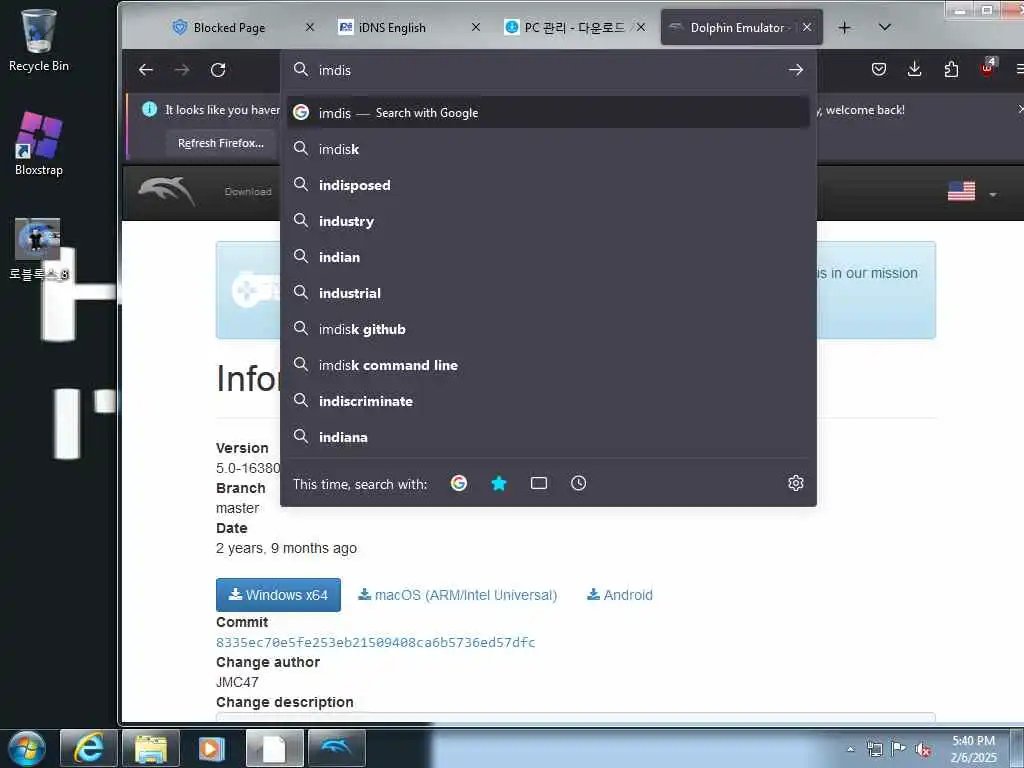Image resolution: width=1024 pixels, height=768 pixels.
Task: Open the Action Center flag icon
Action: point(899,749)
